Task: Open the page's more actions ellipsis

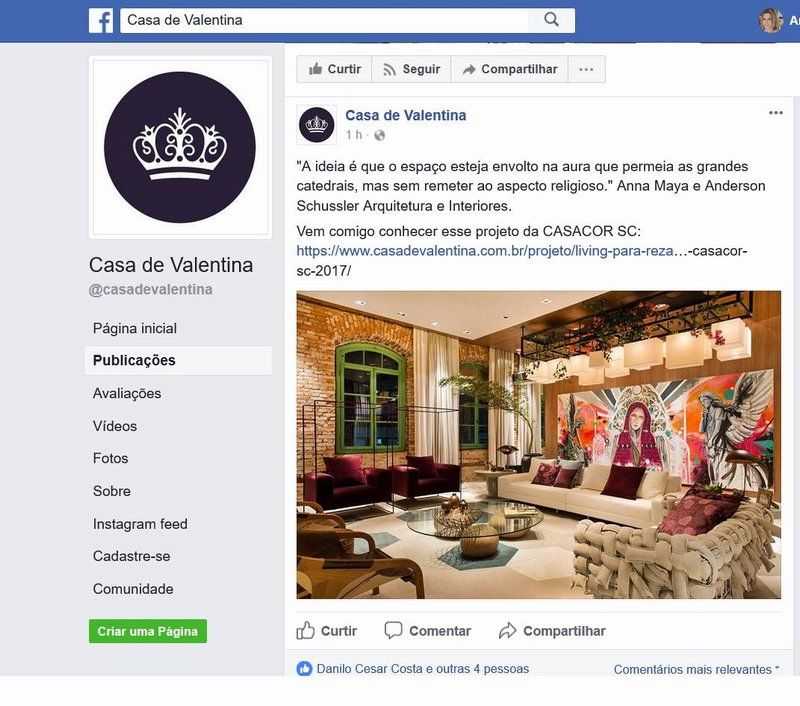Action: (x=586, y=69)
